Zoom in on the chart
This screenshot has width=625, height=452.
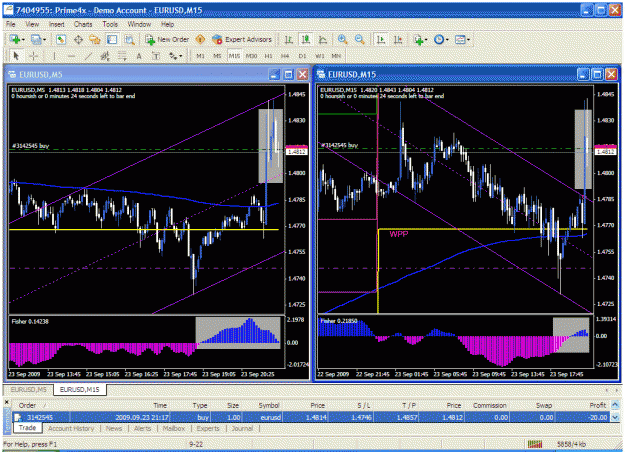[342, 39]
